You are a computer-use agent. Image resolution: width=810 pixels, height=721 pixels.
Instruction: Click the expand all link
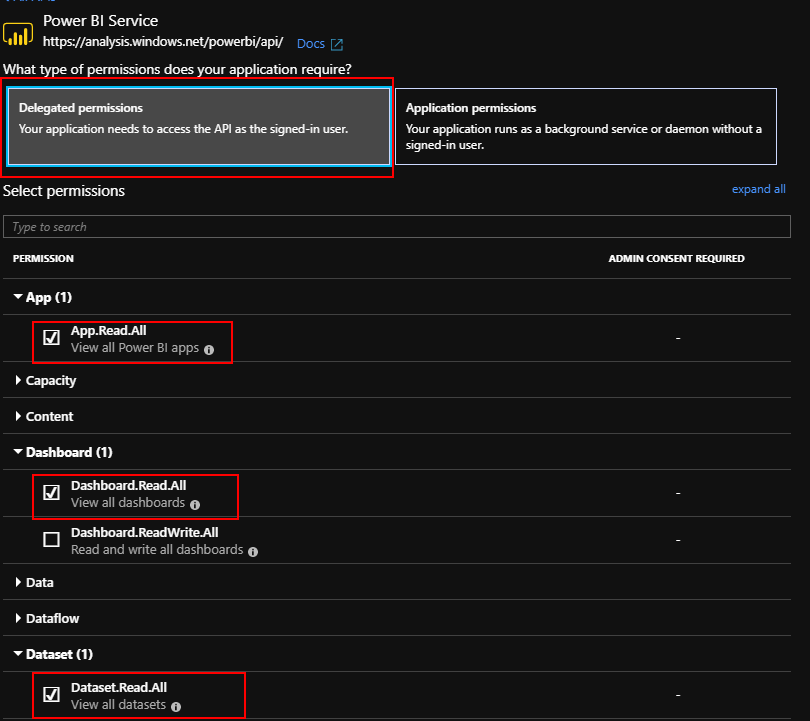[758, 189]
